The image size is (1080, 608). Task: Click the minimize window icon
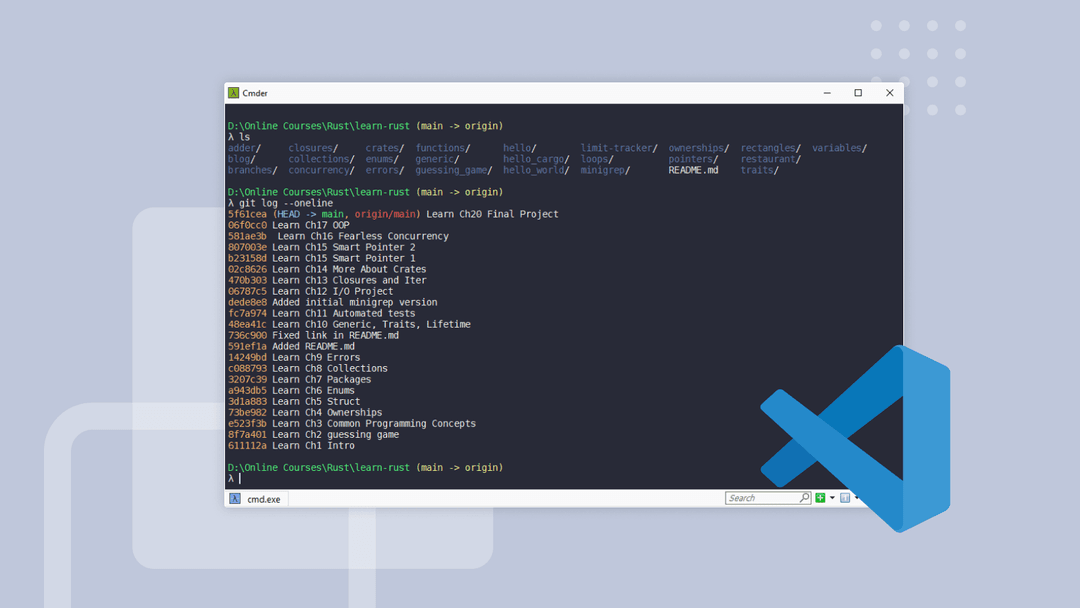click(826, 92)
